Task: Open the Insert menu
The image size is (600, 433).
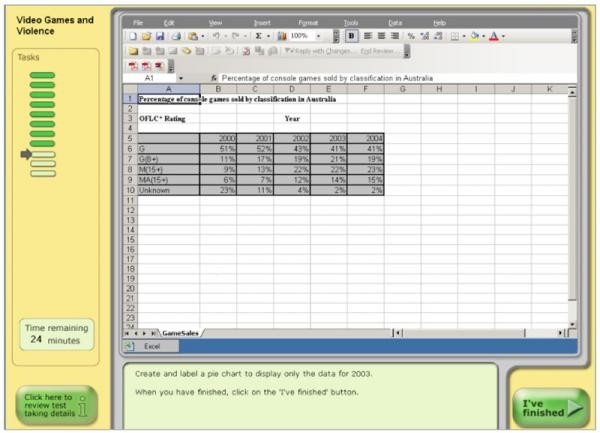Action: pyautogui.click(x=262, y=23)
